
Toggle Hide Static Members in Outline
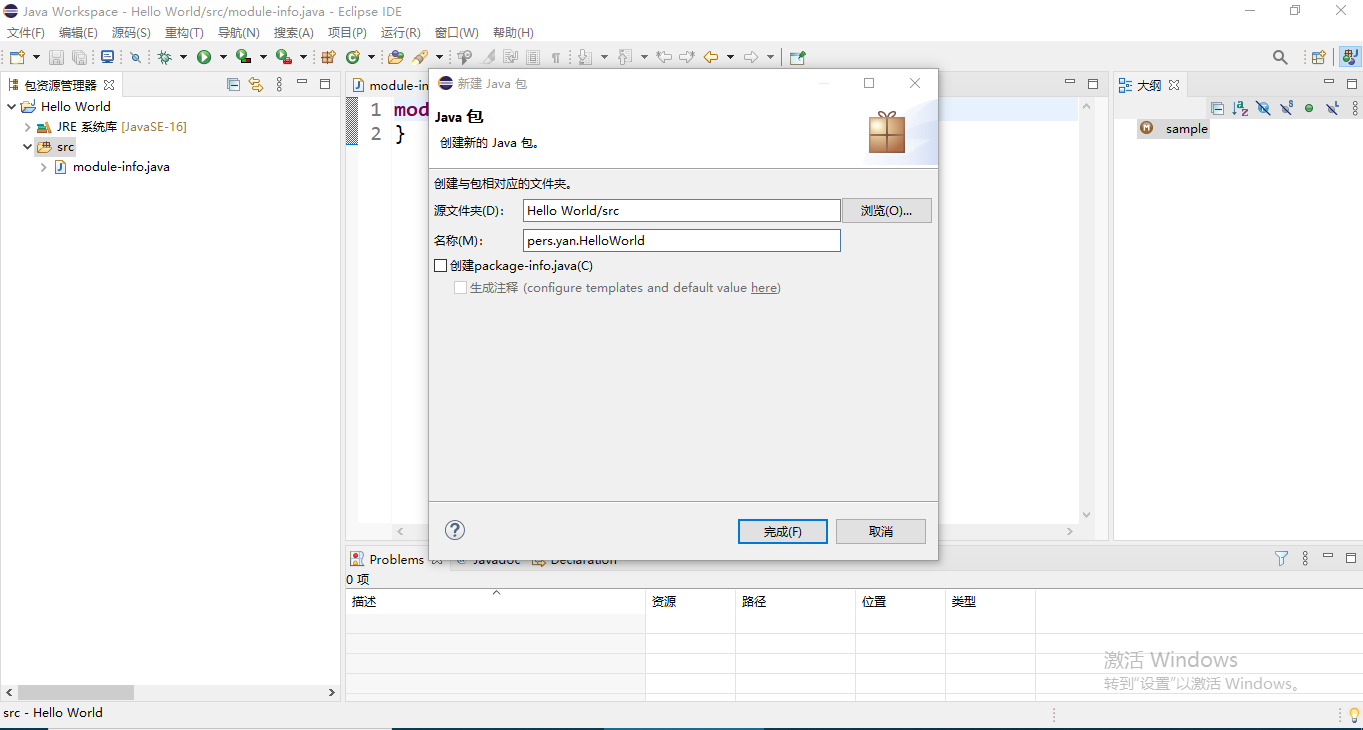pyautogui.click(x=1286, y=108)
